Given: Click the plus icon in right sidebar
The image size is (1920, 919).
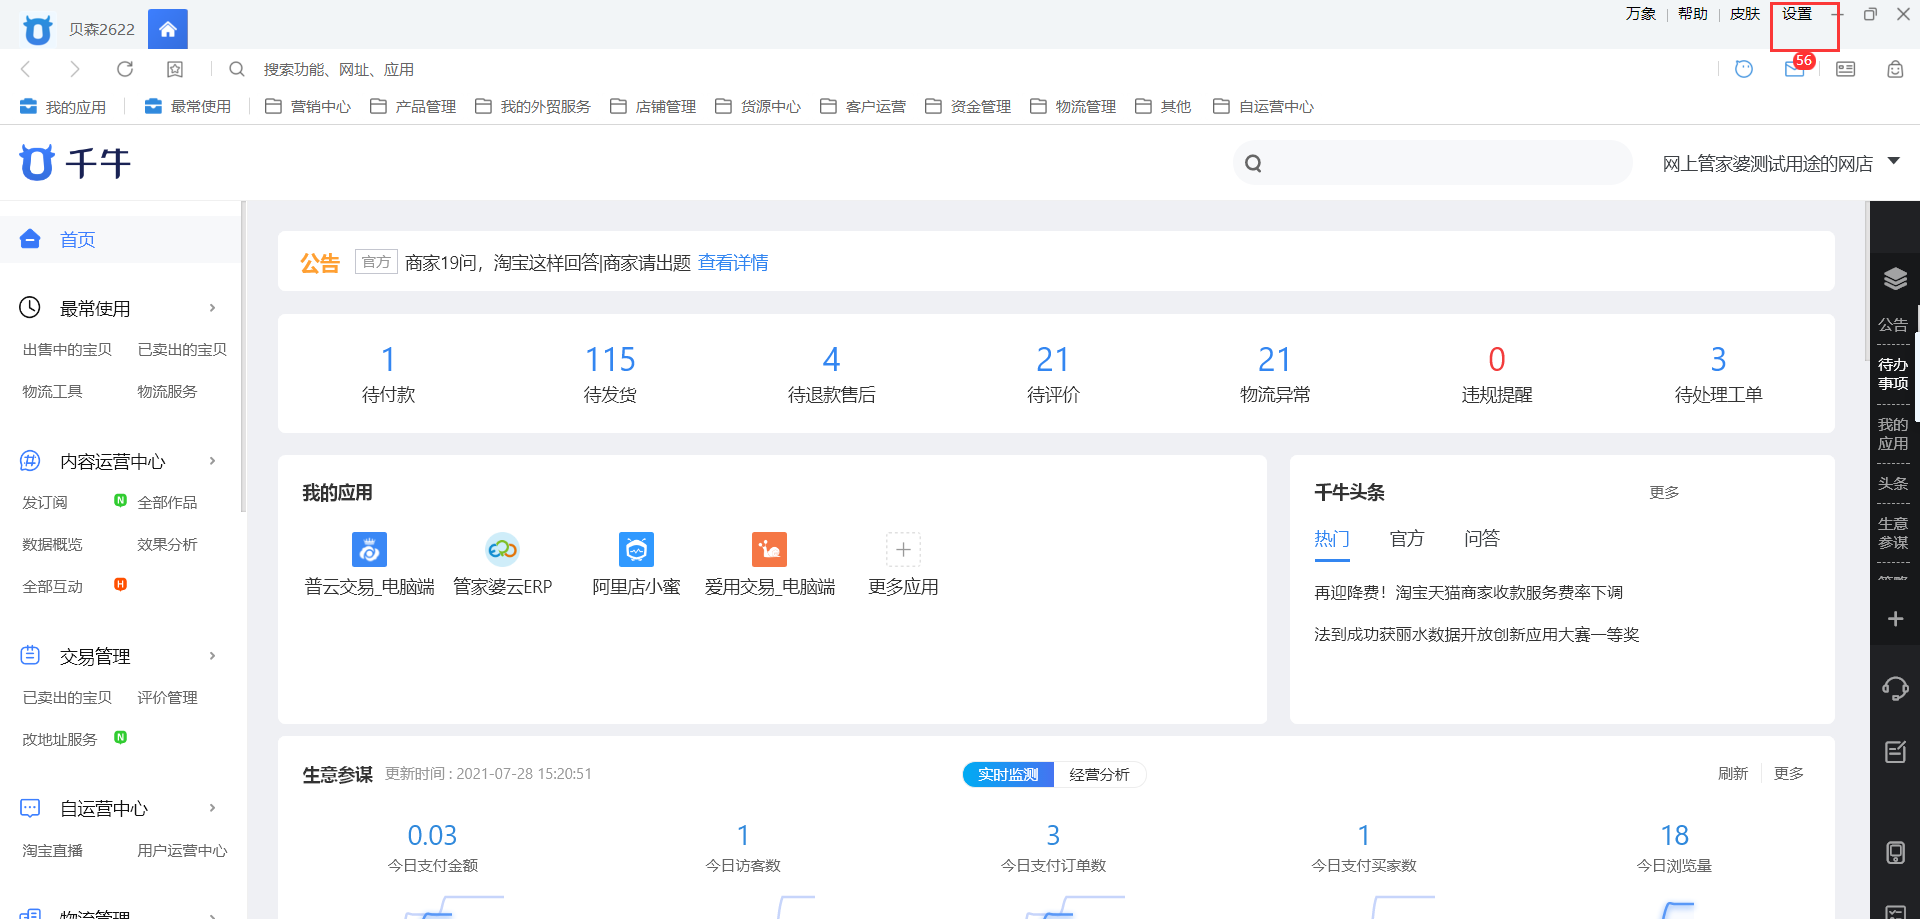Looking at the screenshot, I should [1895, 619].
